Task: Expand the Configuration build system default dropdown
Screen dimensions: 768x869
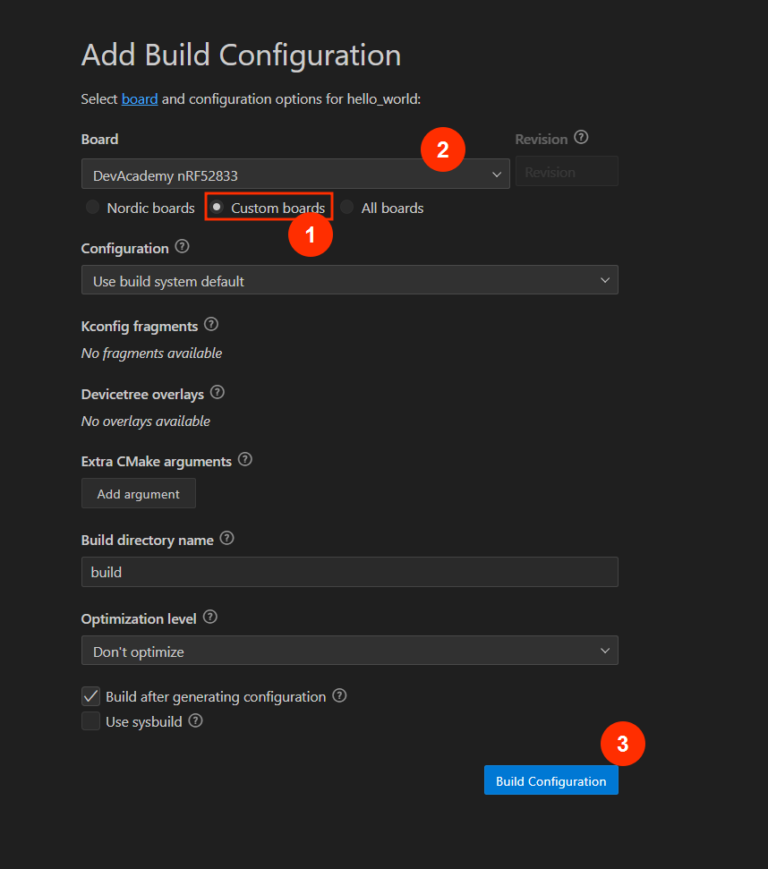Action: pyautogui.click(x=349, y=281)
